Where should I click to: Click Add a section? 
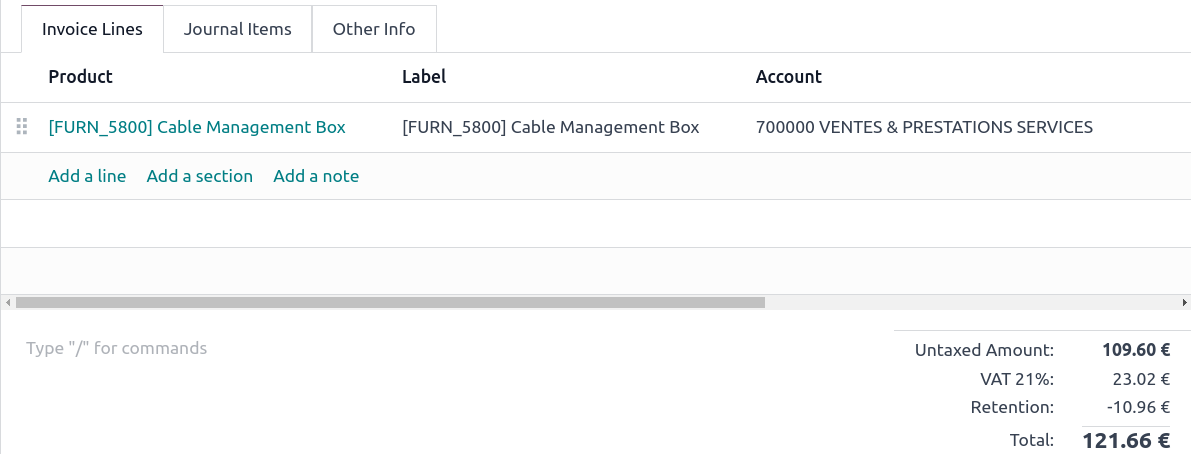coord(200,176)
